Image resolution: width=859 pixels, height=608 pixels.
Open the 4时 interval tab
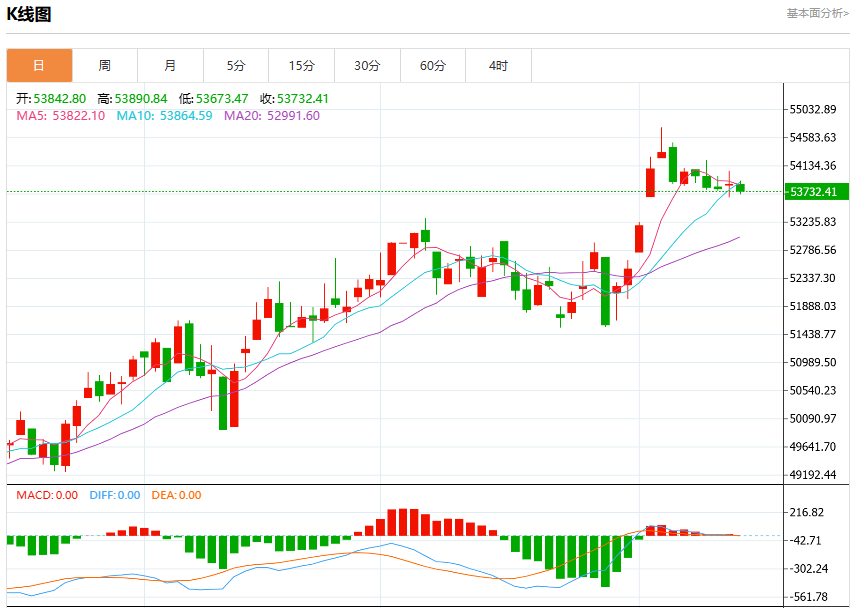pyautogui.click(x=499, y=66)
